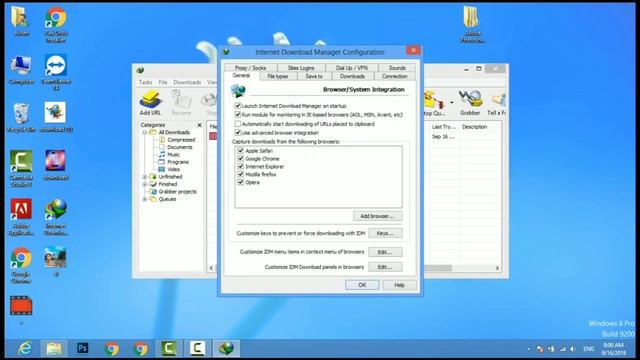
Task: Open the Grabber tool in IDM toolbar
Action: [470, 103]
